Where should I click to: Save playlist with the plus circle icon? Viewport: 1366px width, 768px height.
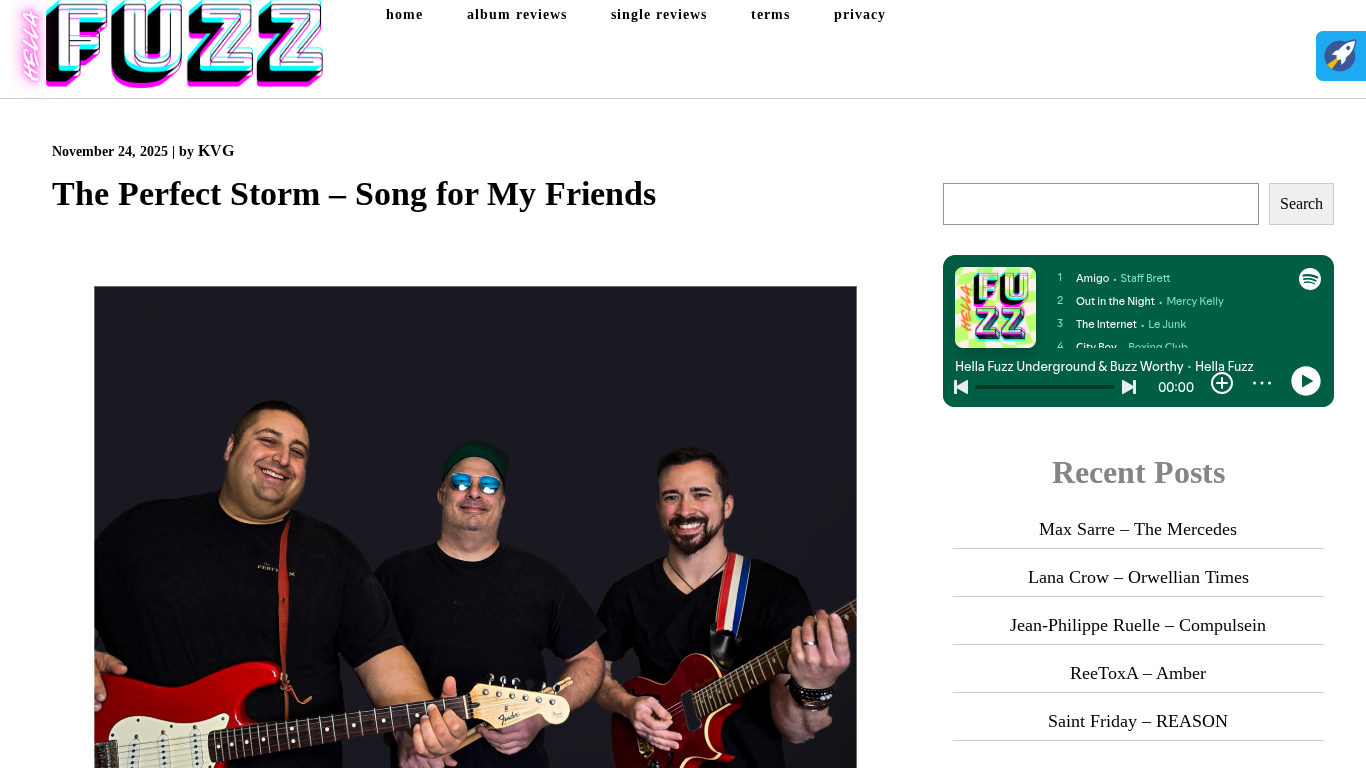[1222, 383]
